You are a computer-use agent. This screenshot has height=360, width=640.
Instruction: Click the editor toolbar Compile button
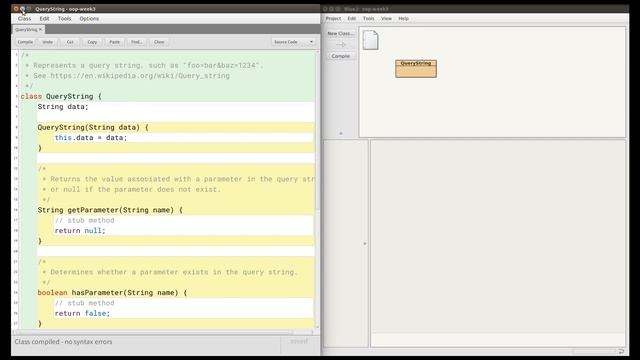click(x=25, y=42)
